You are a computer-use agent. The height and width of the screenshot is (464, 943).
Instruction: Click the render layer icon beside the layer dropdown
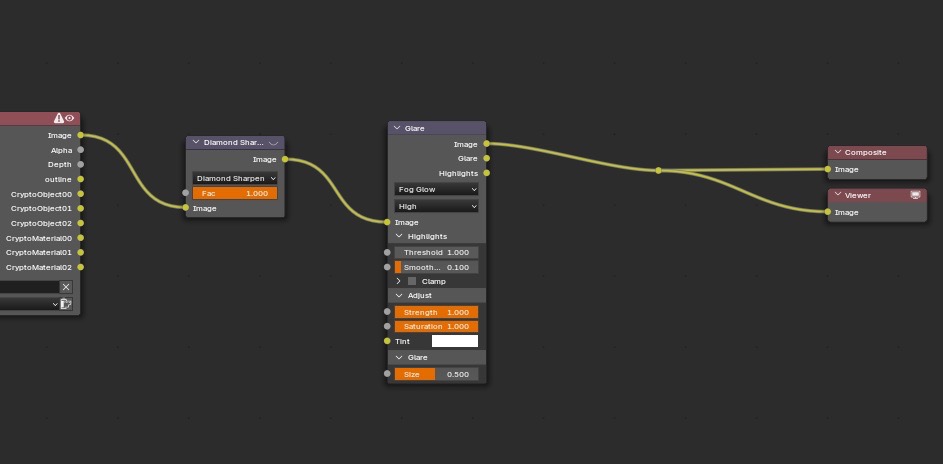coord(66,304)
